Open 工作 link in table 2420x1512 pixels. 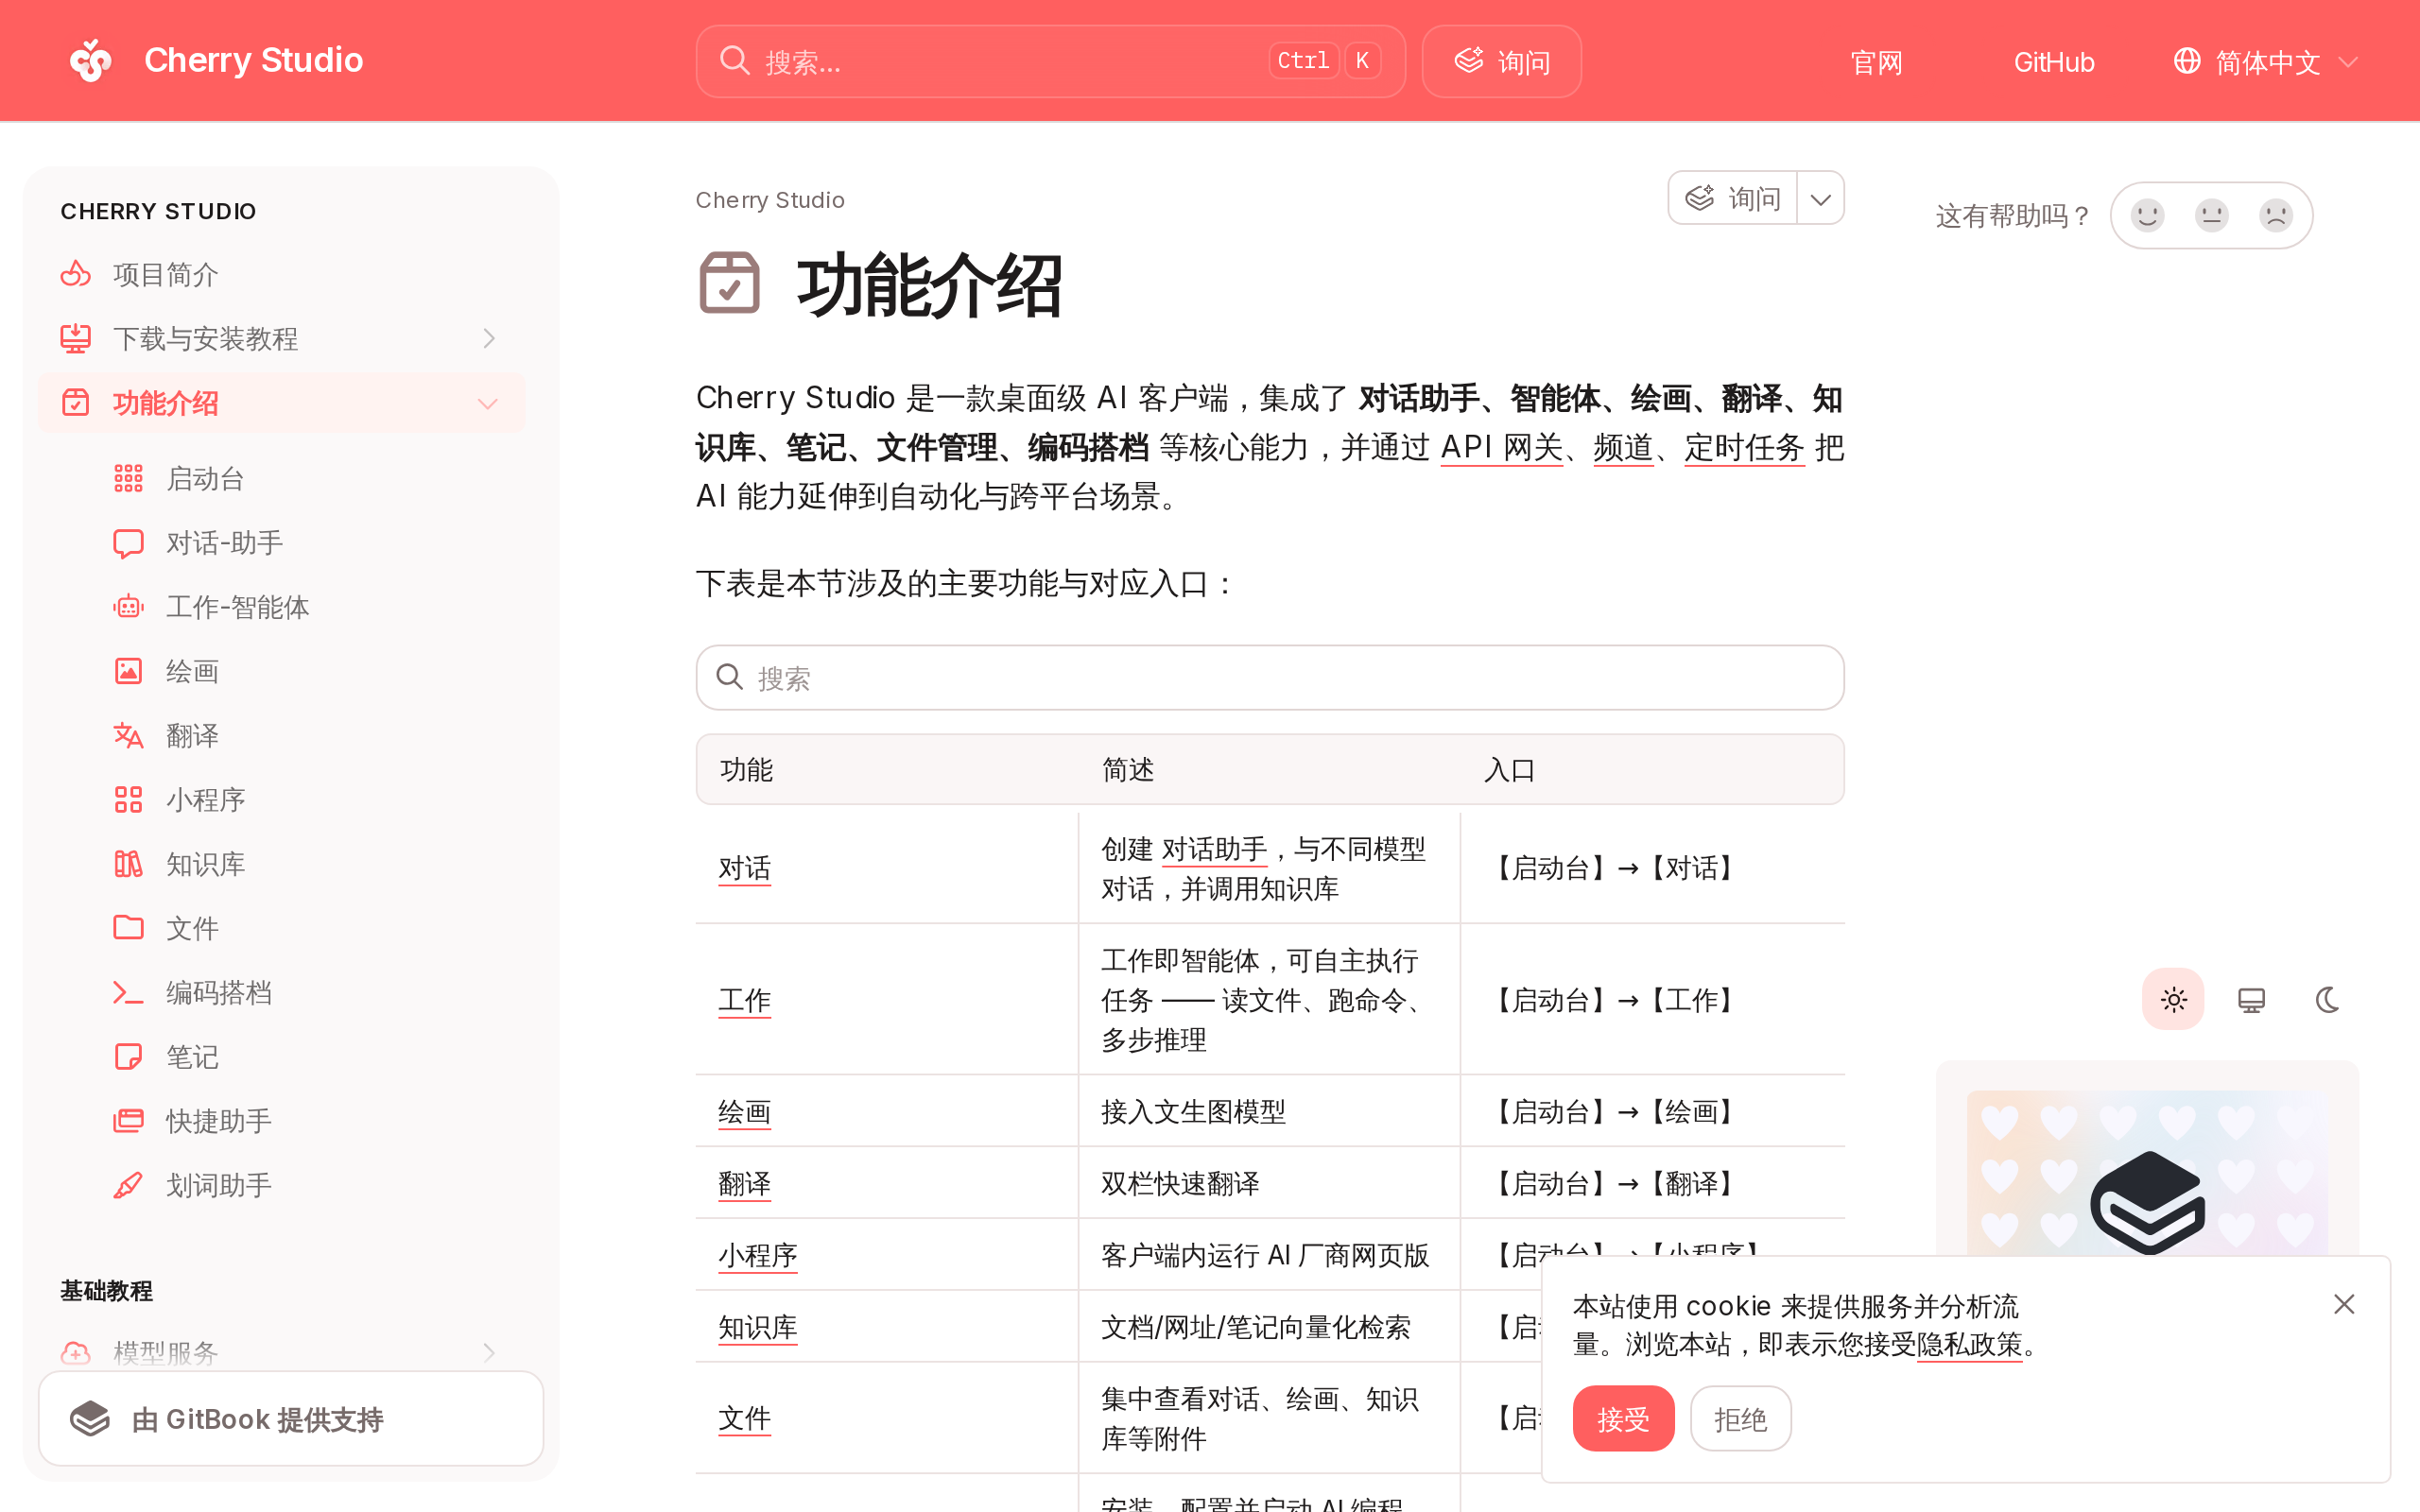(x=744, y=1000)
